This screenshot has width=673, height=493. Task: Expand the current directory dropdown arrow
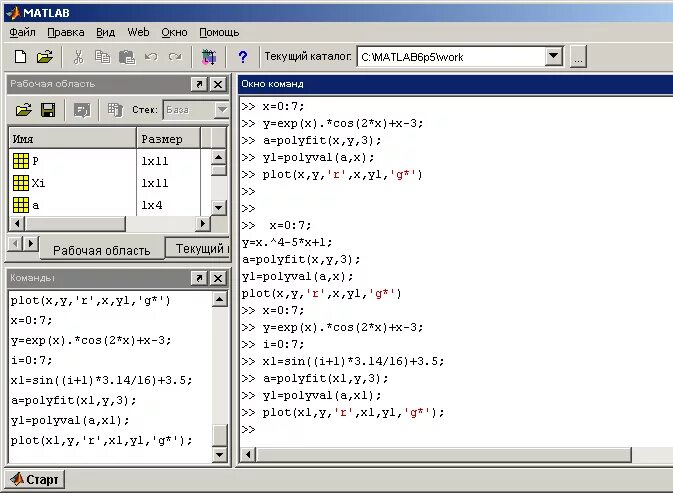[x=554, y=56]
